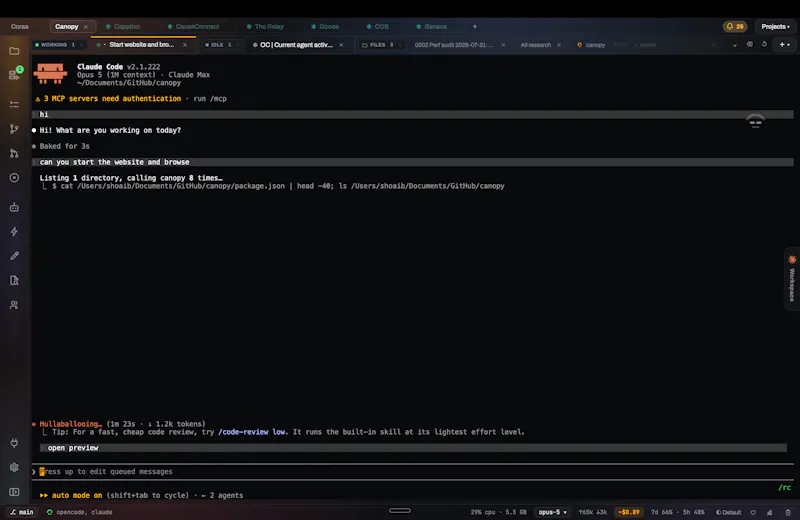Close the Canopy project tab
800x520 pixels.
click(86, 27)
